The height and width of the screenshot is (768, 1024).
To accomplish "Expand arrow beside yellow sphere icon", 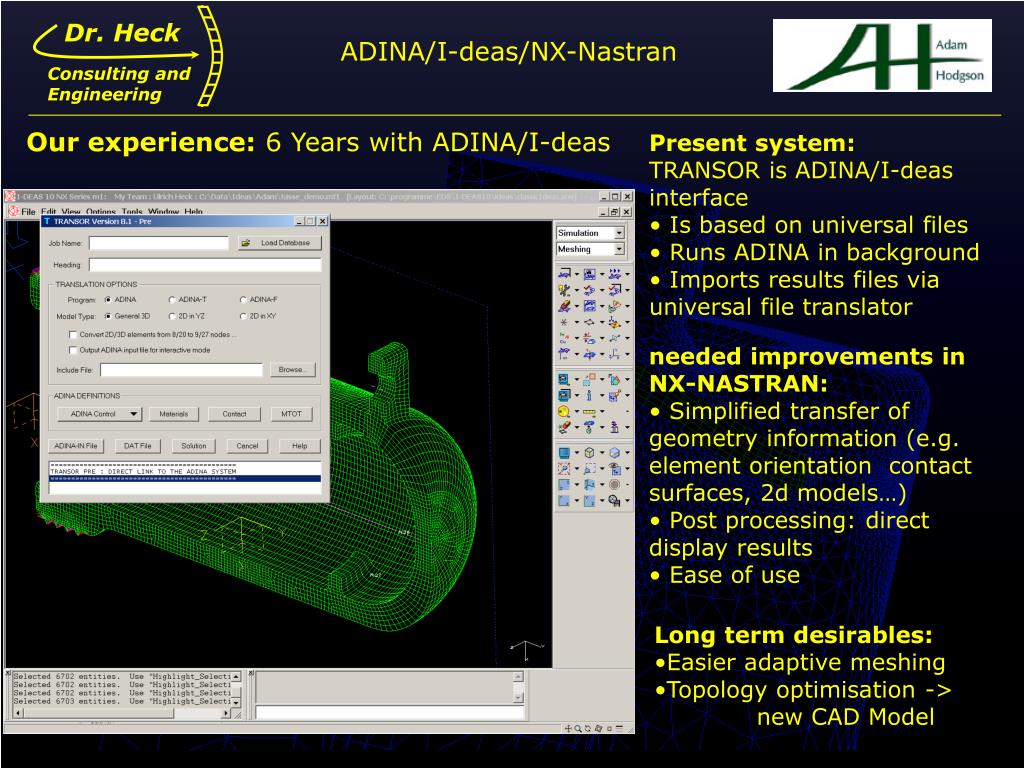I will pos(577,411).
